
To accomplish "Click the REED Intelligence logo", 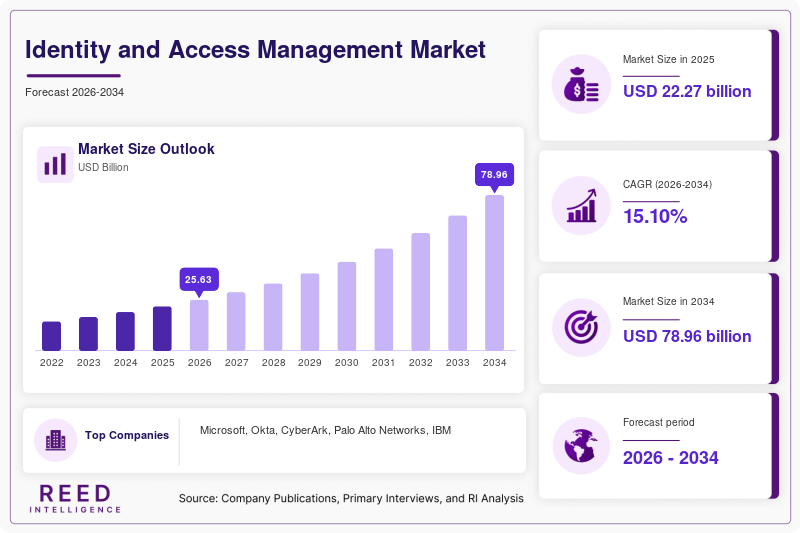I will click(x=75, y=498).
